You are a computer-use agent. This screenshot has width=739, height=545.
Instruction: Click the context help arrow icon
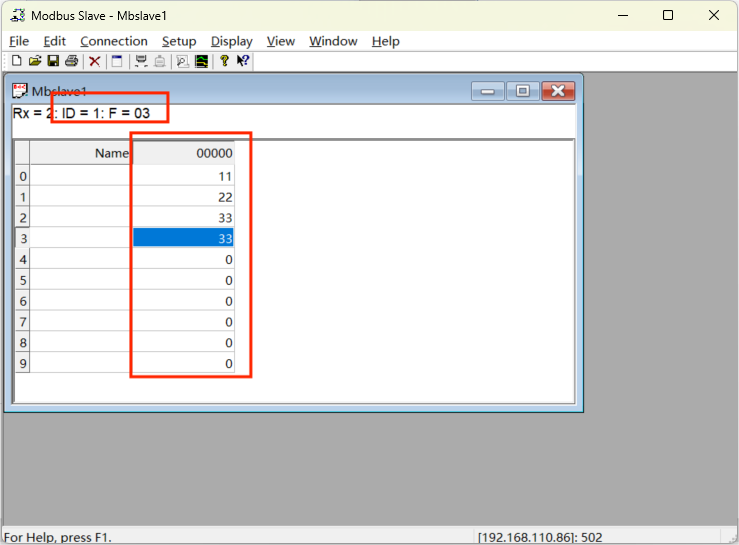point(243,61)
